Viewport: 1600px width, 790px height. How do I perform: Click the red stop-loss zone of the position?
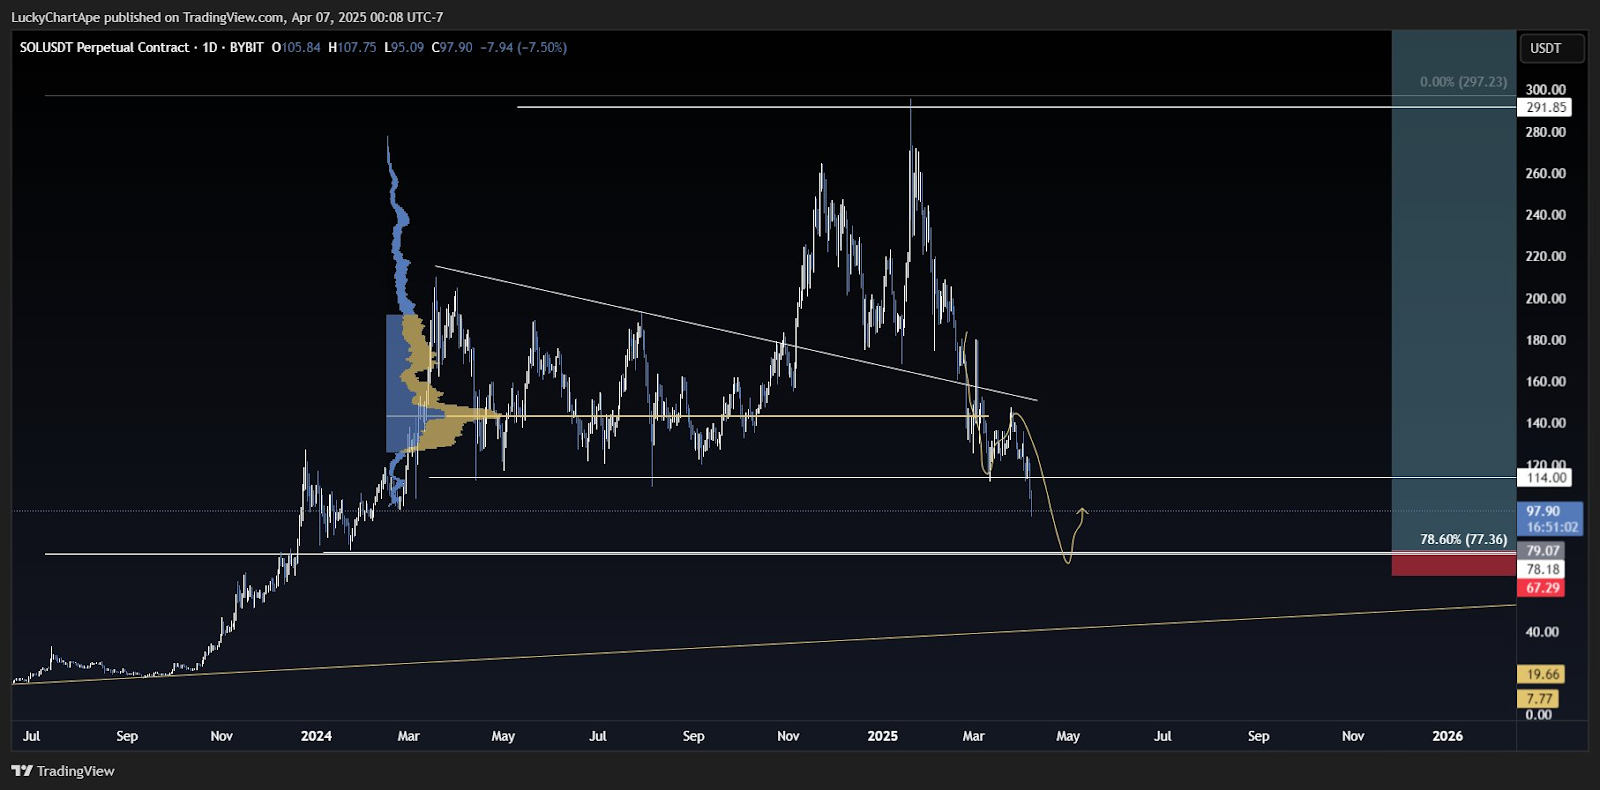click(1454, 565)
